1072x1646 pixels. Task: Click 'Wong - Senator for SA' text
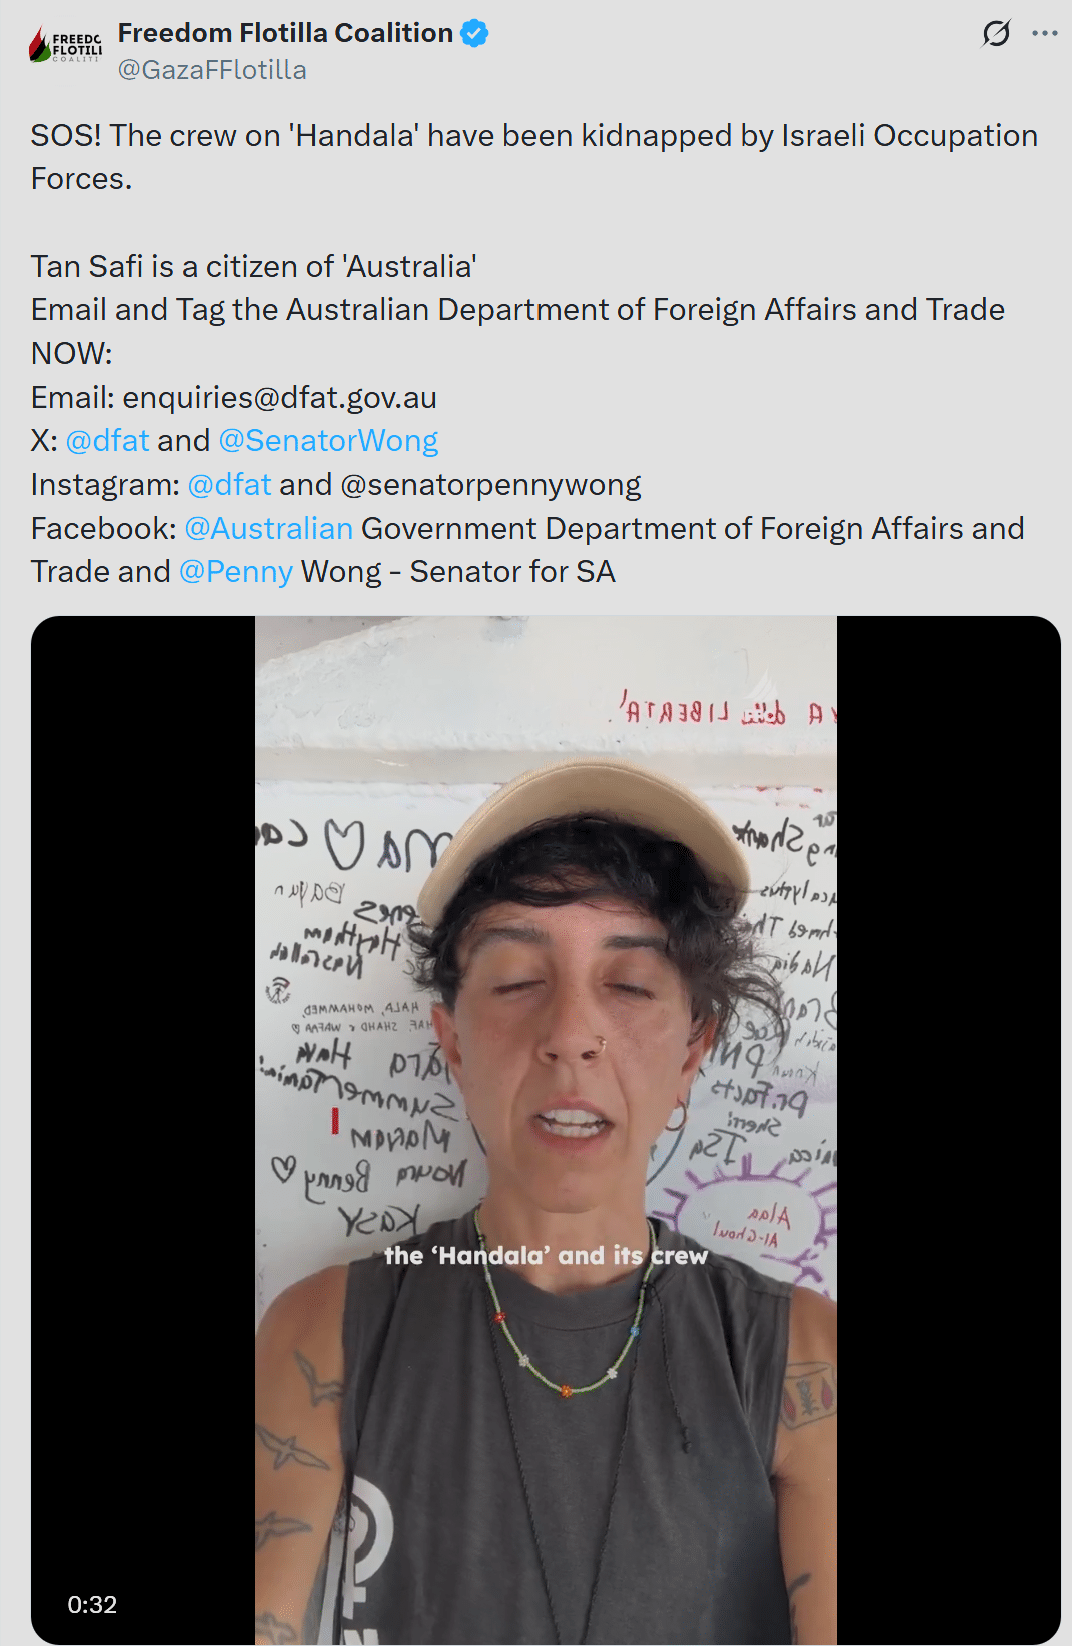(458, 572)
